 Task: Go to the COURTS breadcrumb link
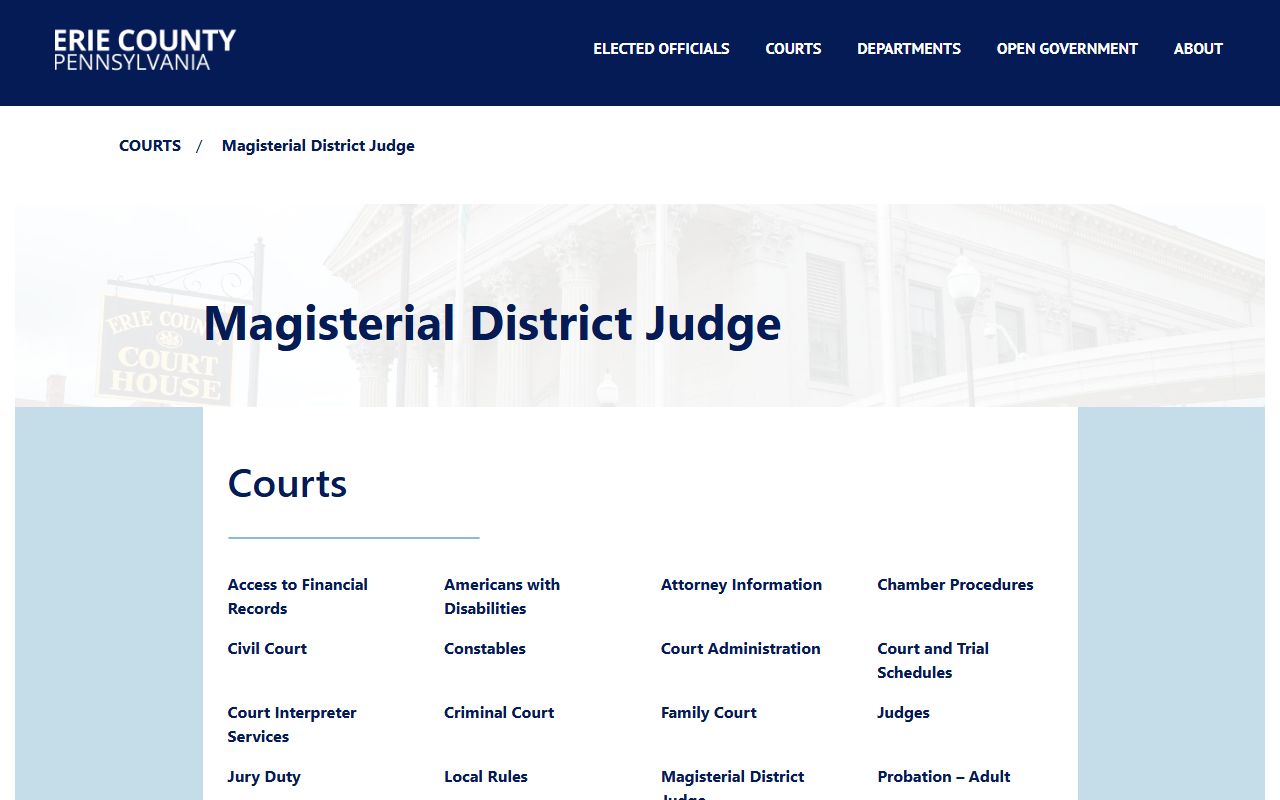[150, 146]
